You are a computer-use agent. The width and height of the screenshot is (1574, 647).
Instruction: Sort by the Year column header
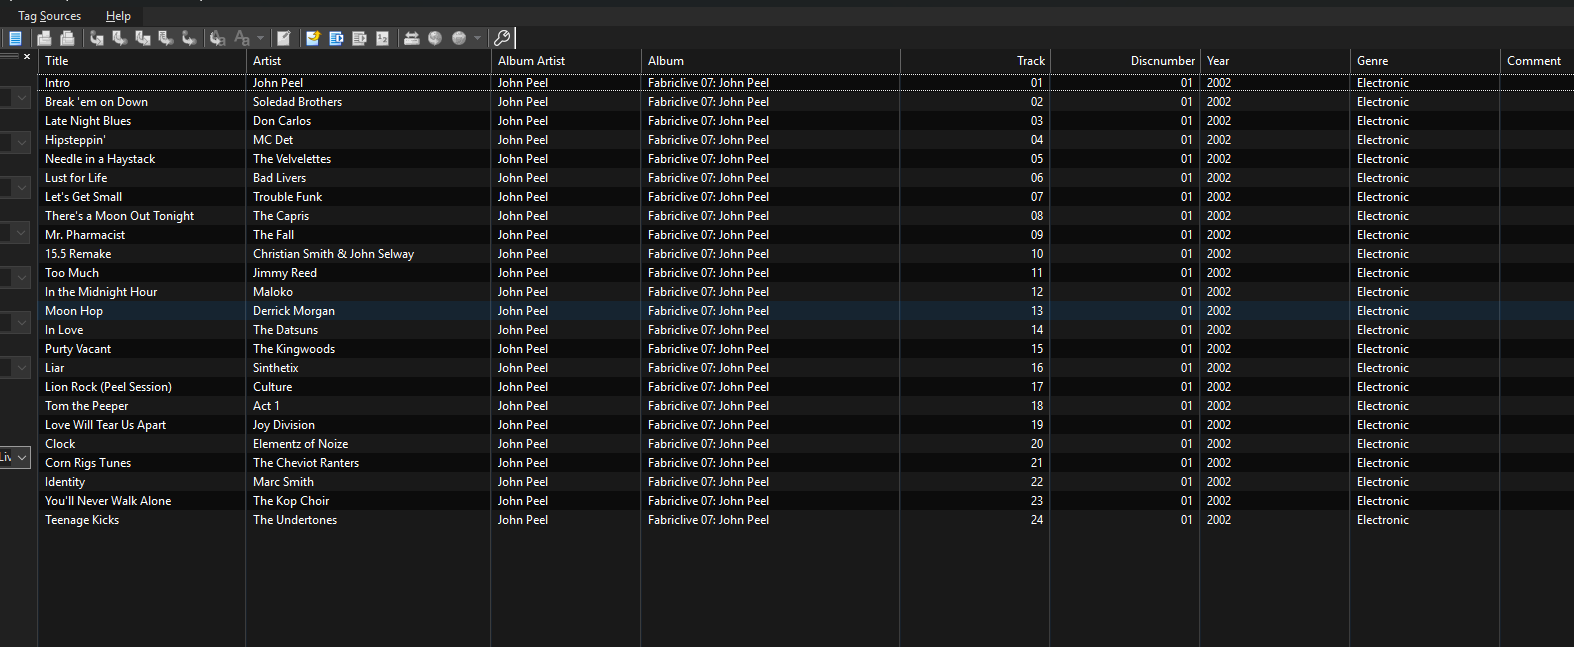coord(1275,61)
